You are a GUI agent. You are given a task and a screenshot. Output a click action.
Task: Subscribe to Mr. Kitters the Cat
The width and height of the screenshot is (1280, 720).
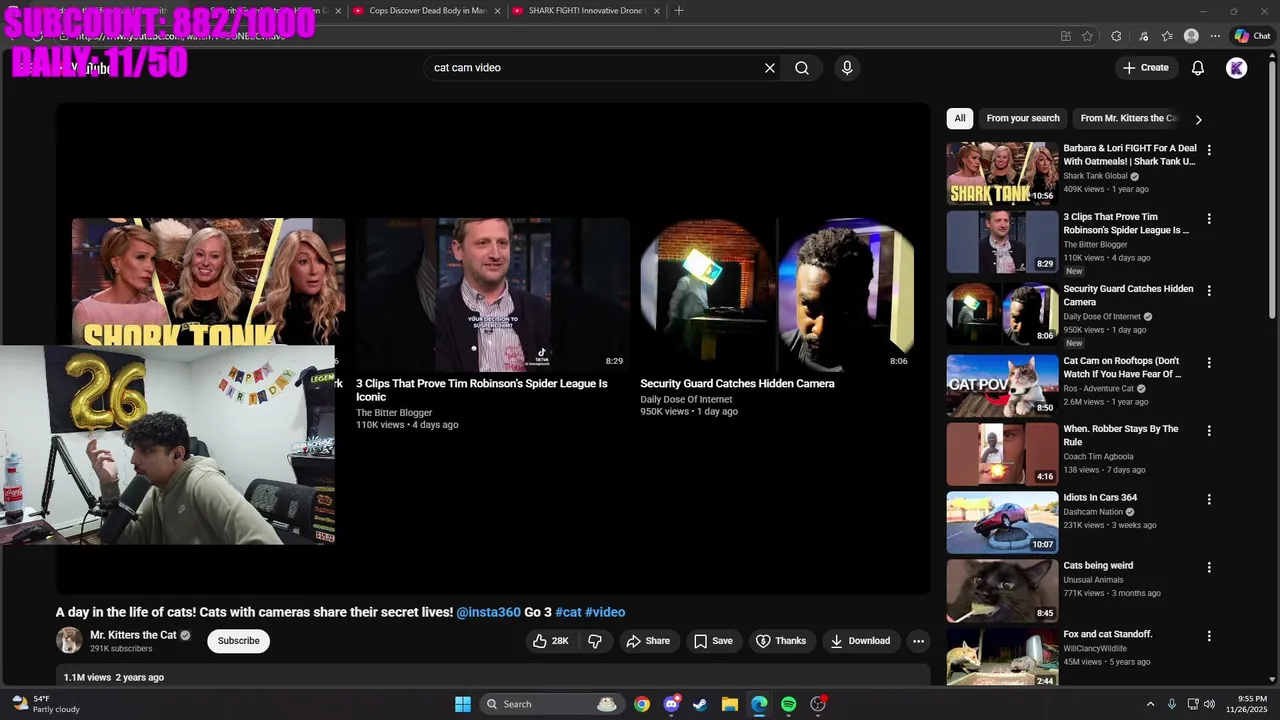pyautogui.click(x=238, y=641)
